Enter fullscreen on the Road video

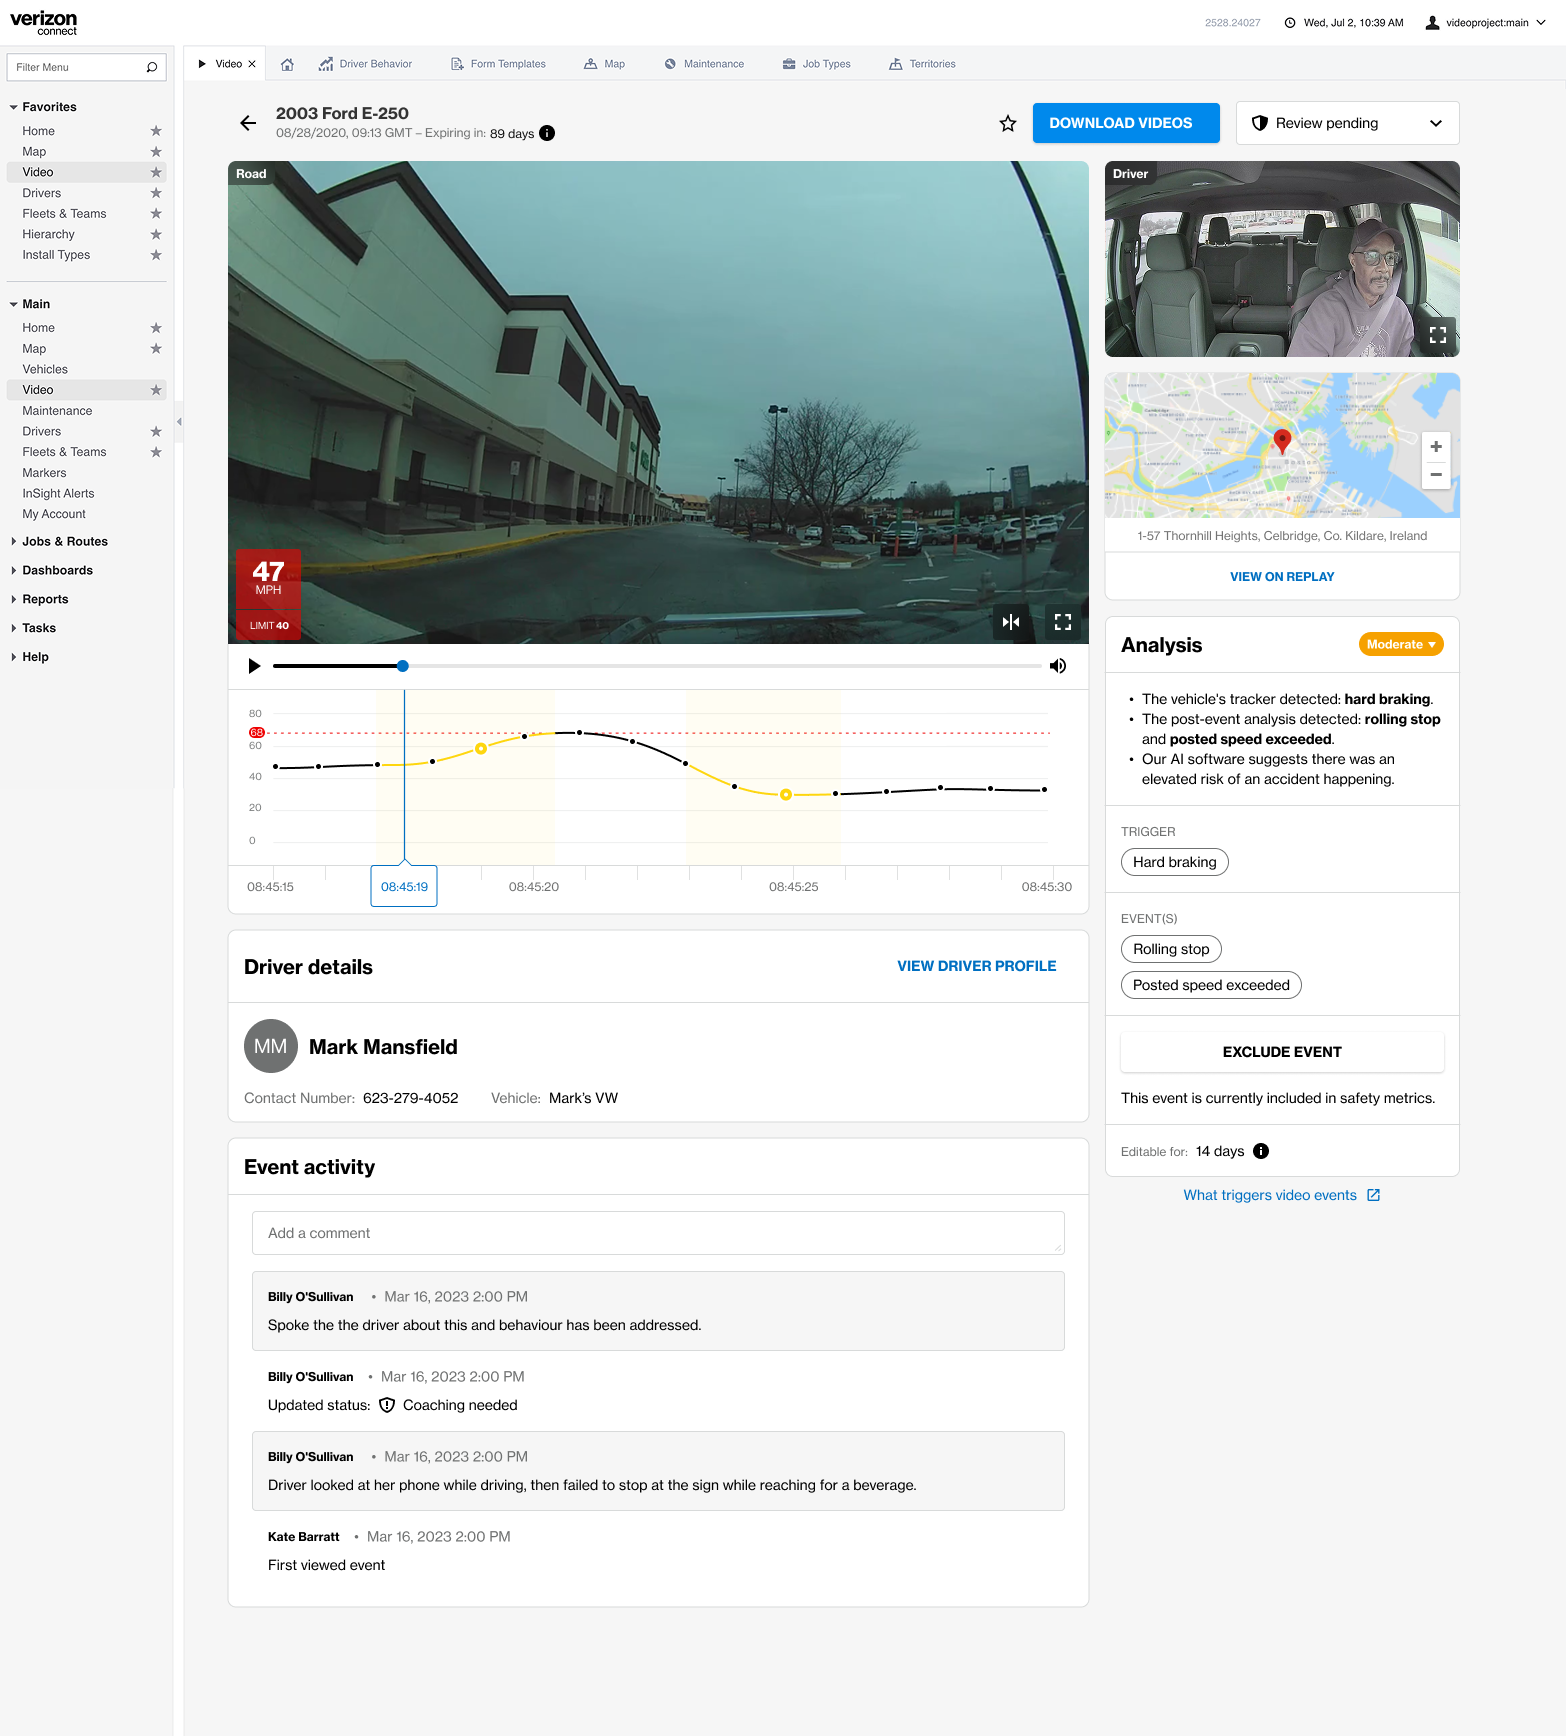point(1063,622)
